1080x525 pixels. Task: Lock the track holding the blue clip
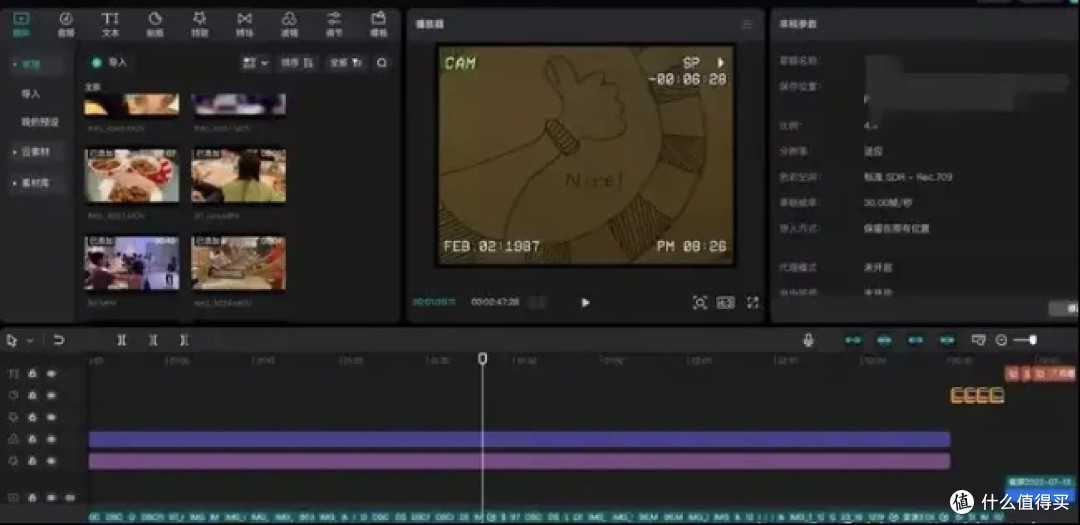click(32, 439)
